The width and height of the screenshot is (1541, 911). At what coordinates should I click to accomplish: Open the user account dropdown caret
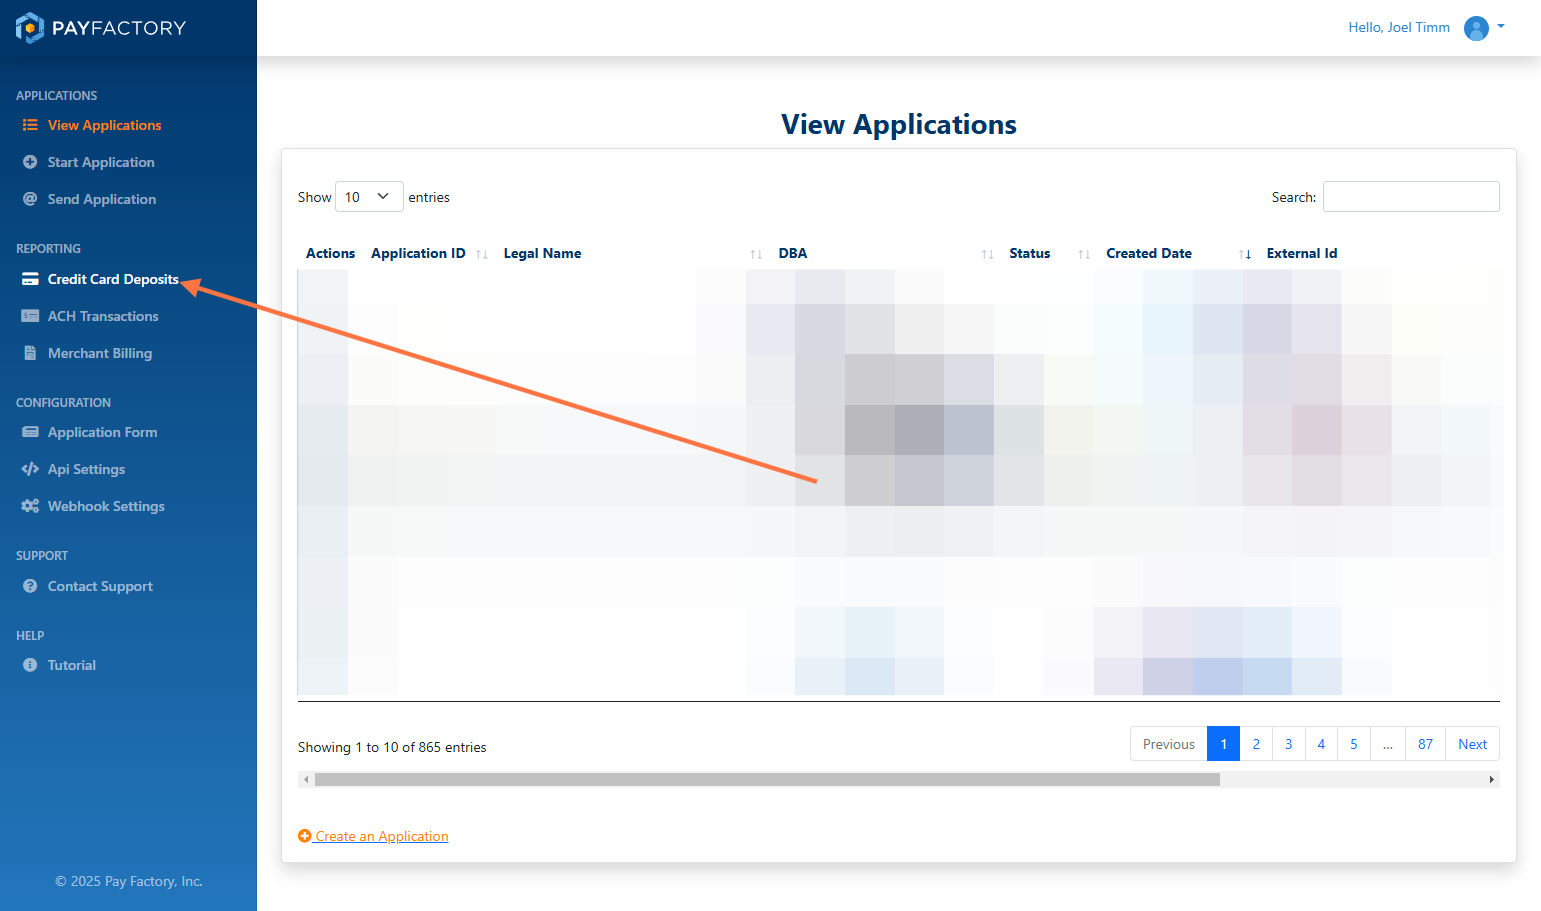pyautogui.click(x=1501, y=27)
